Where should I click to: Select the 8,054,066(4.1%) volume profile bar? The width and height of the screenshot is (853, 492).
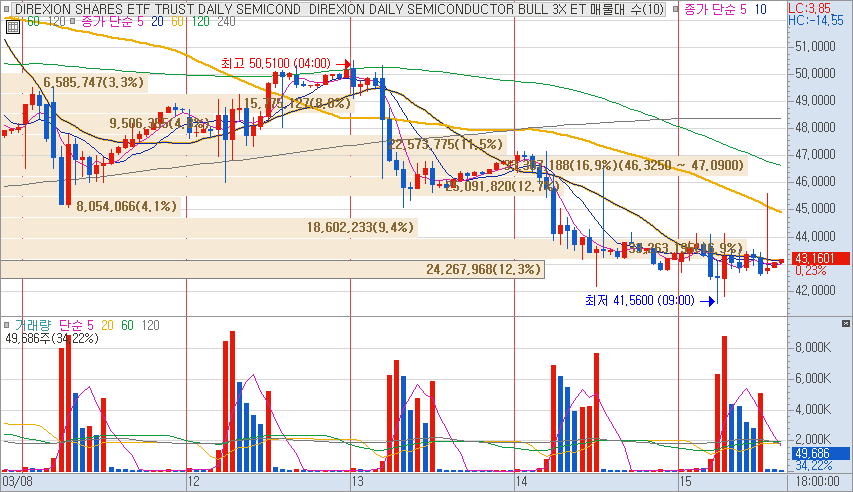(91, 206)
